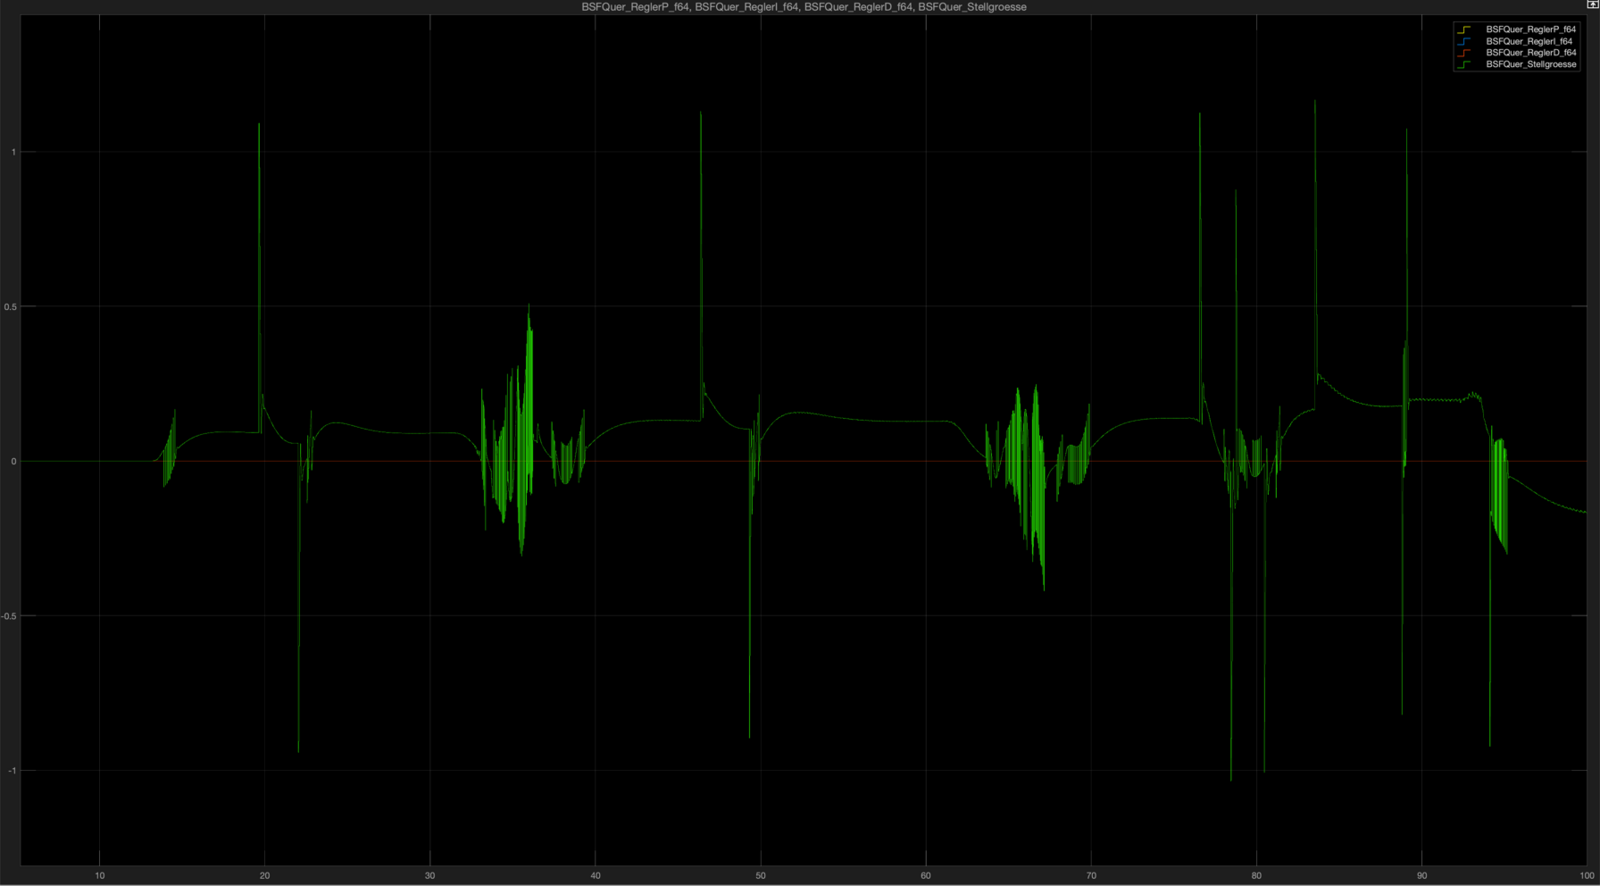Click the x-axis tick label 50

point(761,876)
